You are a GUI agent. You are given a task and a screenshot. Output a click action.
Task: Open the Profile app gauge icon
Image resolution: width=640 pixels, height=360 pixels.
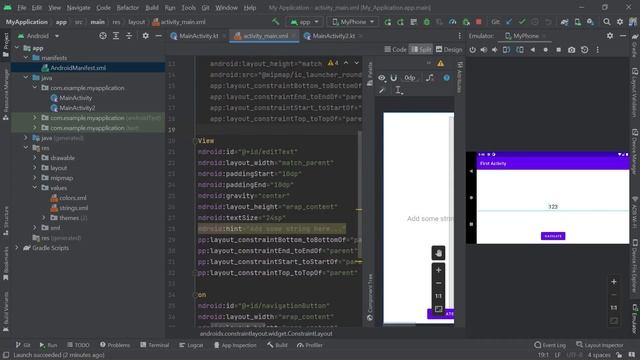pos(453,22)
